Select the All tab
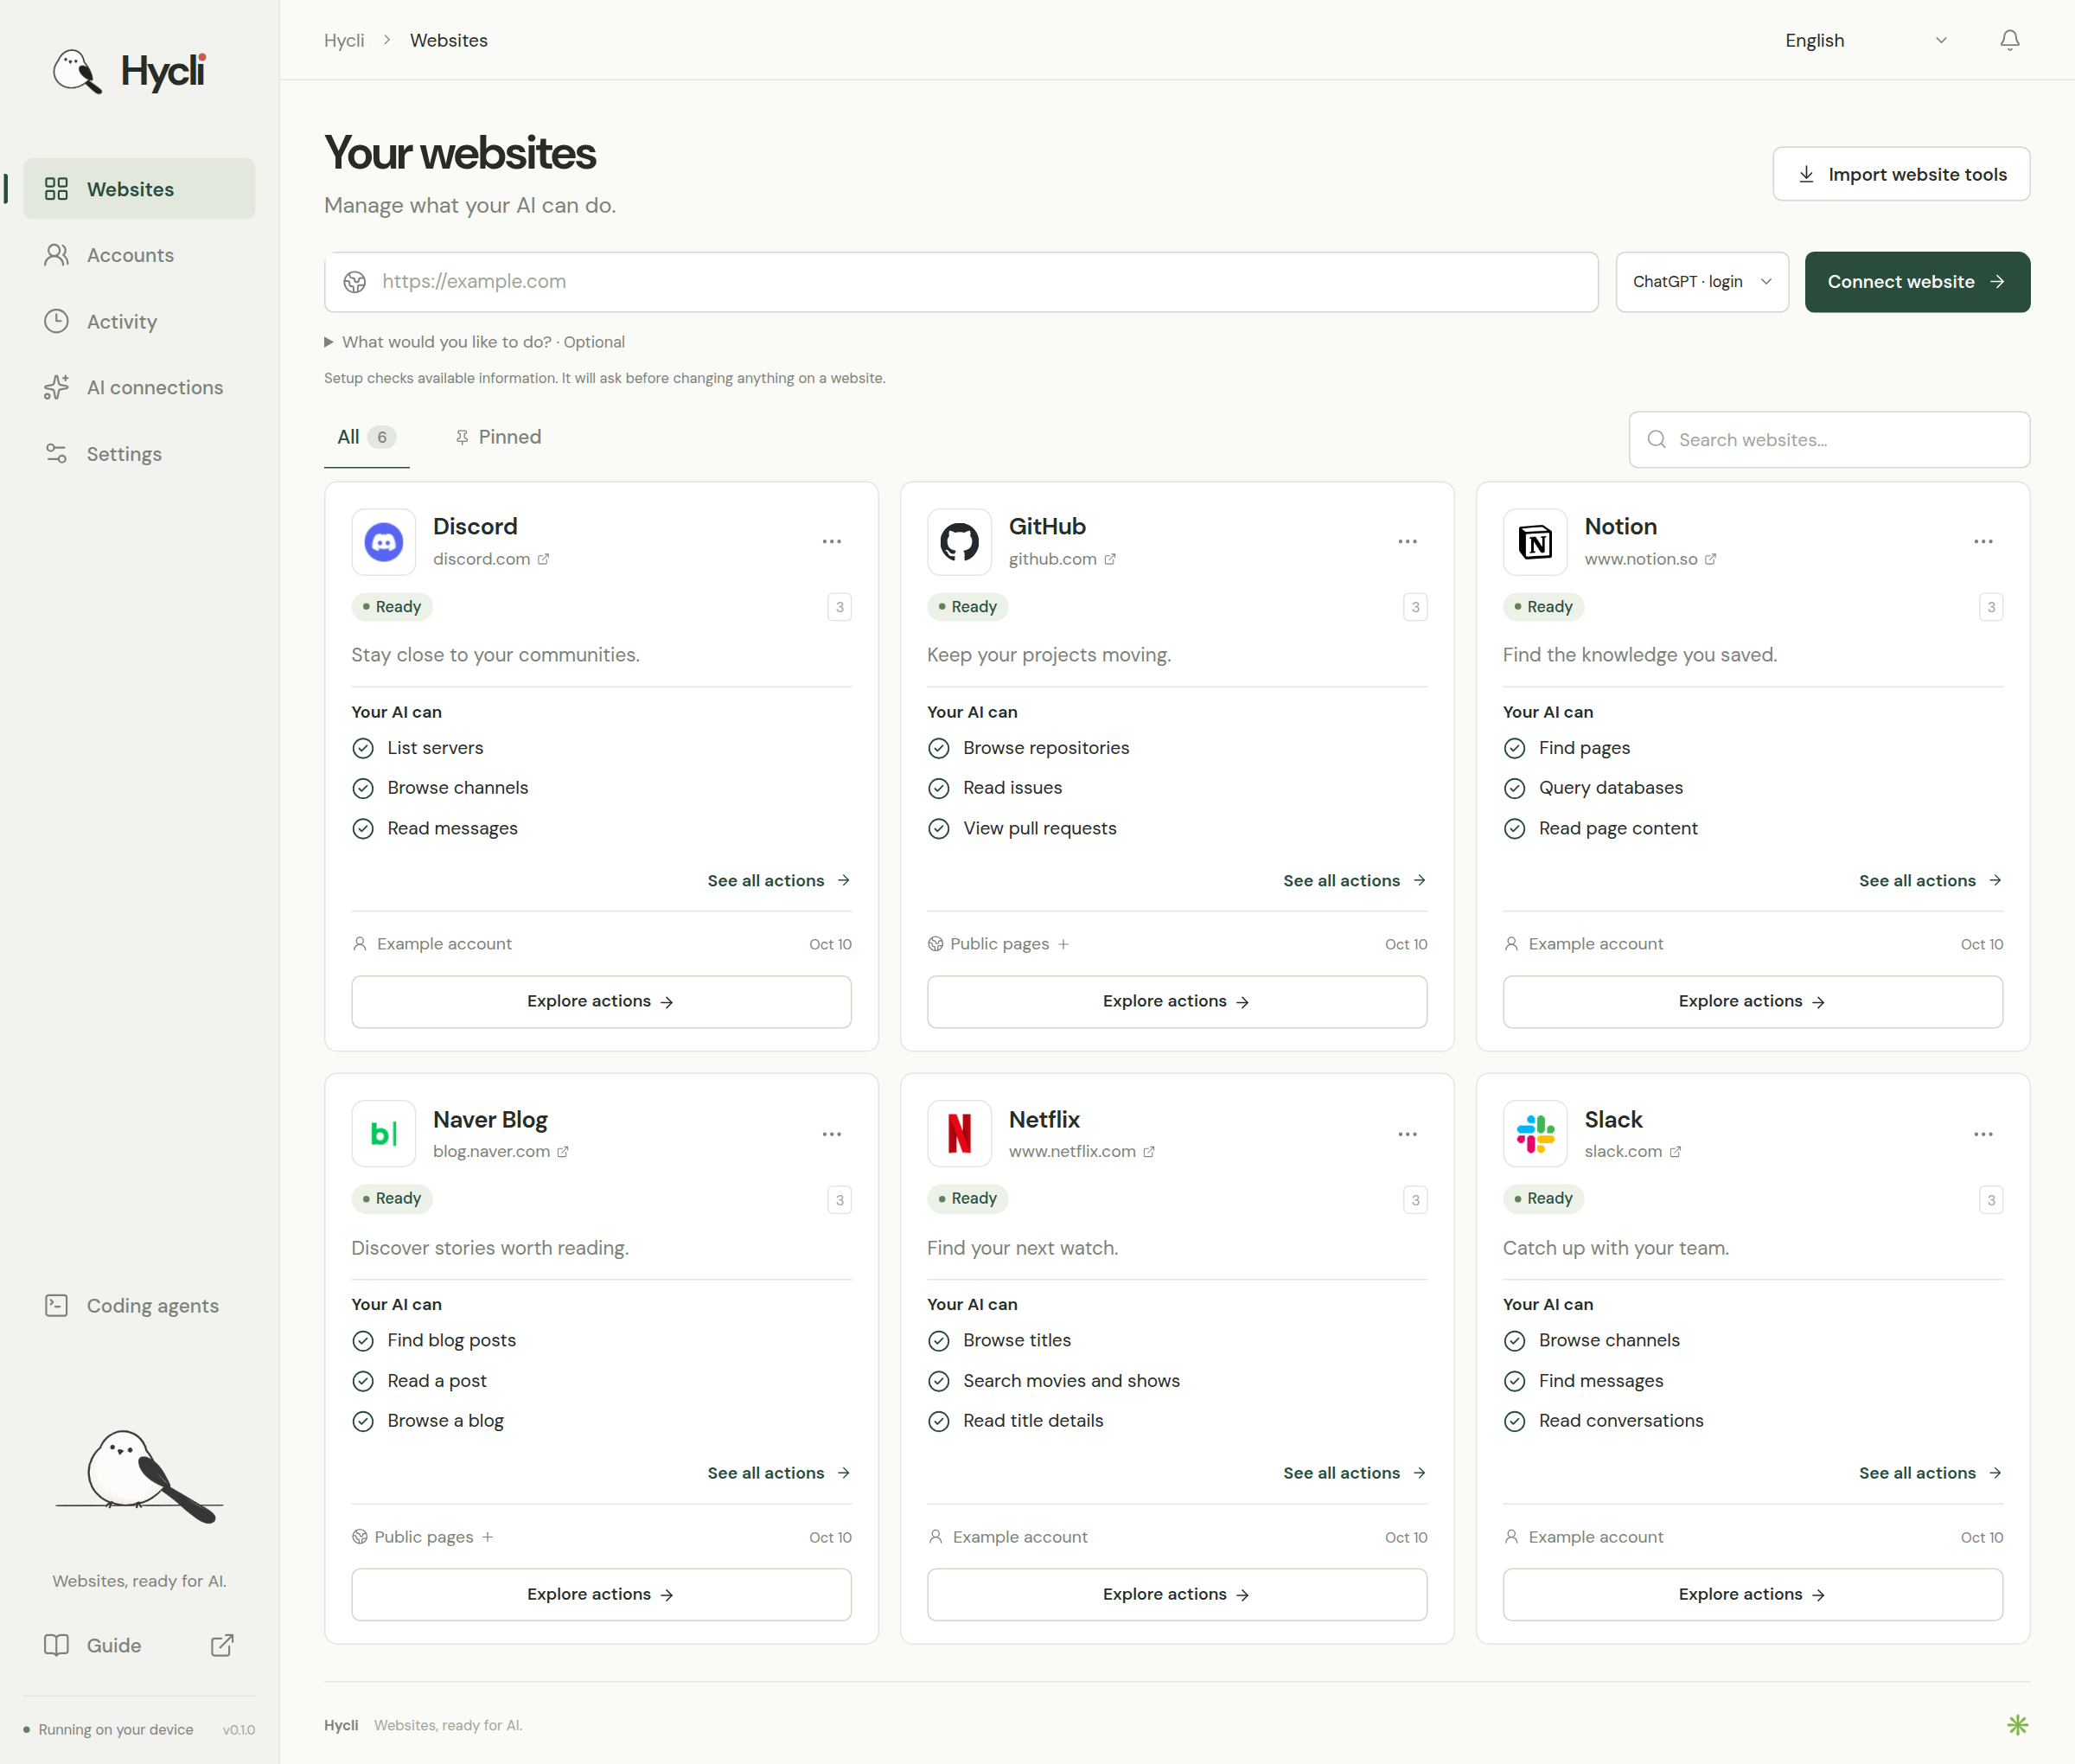This screenshot has height=1764, width=2075. 366,437
